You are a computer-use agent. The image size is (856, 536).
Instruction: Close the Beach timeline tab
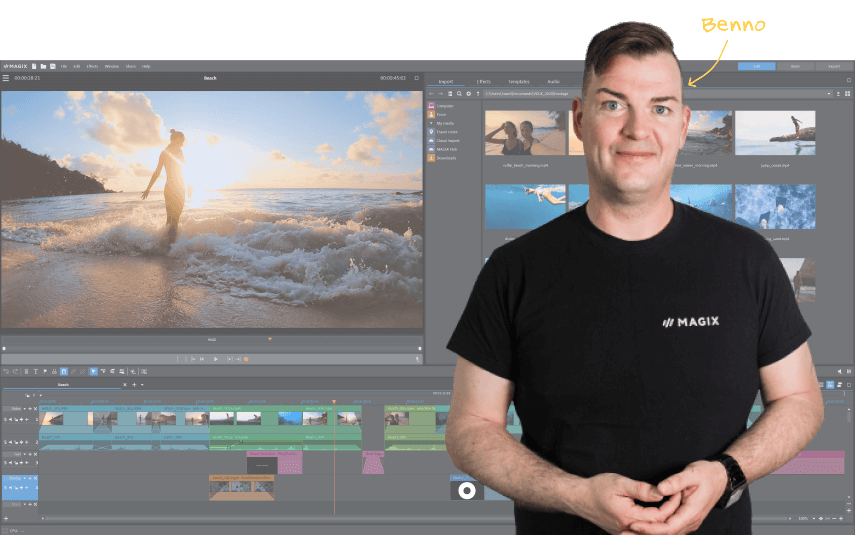click(124, 385)
